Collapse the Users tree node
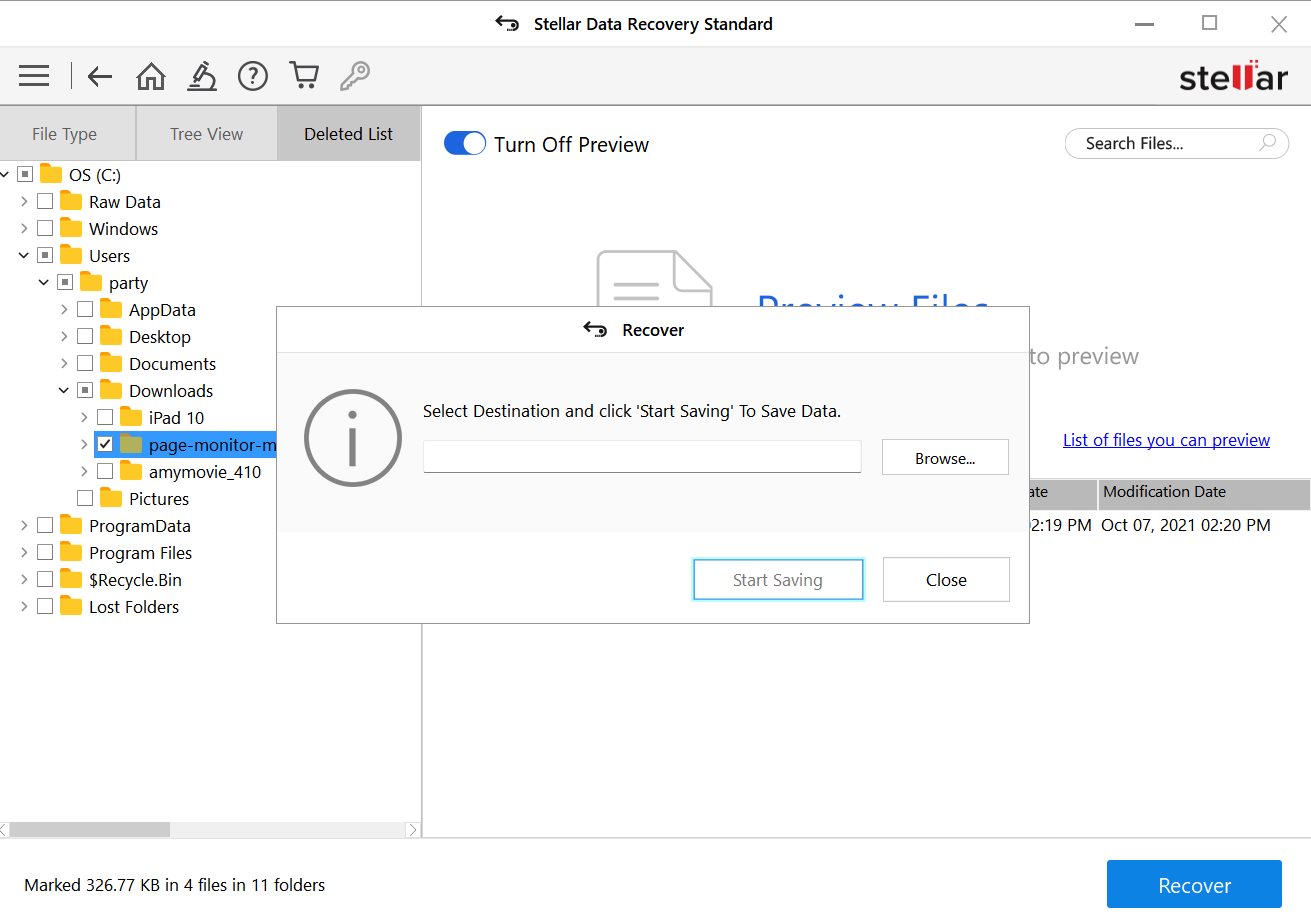The image size is (1311, 918). point(24,255)
